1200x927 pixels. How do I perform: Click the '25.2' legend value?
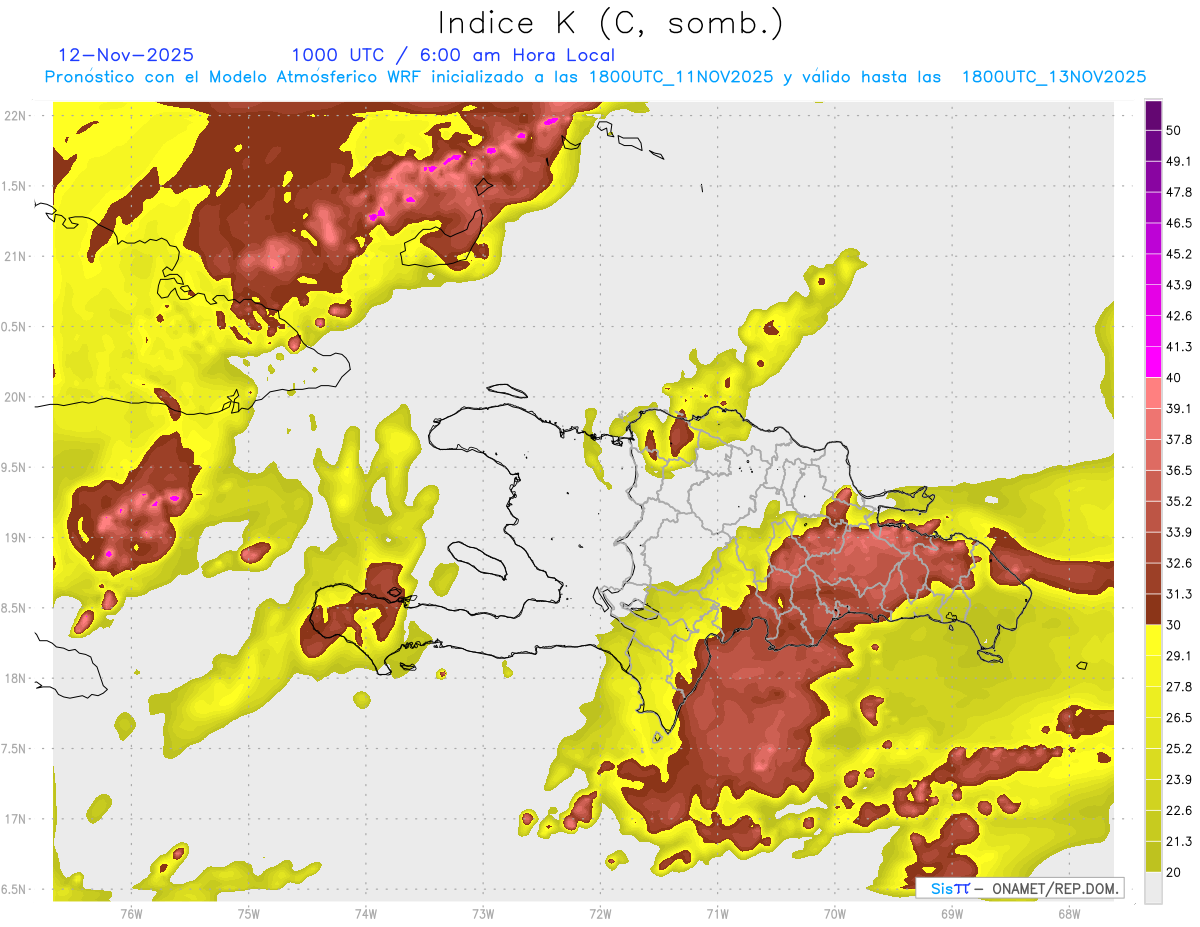point(1179,749)
